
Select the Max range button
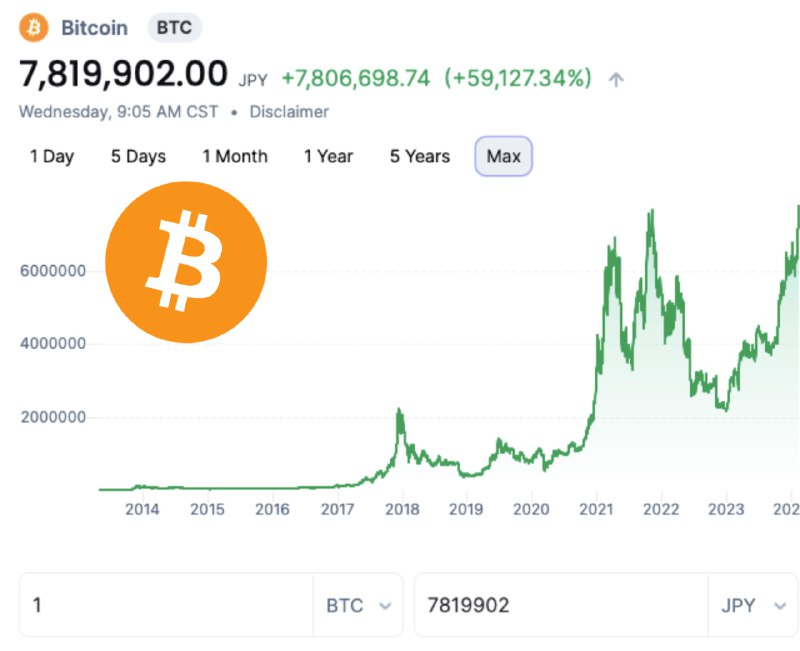coord(504,156)
